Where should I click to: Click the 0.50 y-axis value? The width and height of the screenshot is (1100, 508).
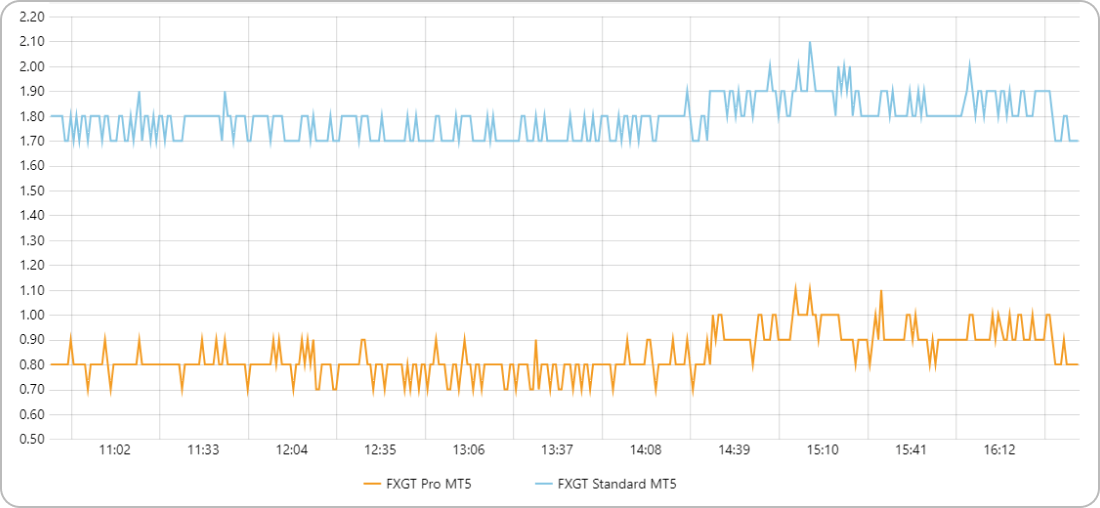pyautogui.click(x=33, y=439)
